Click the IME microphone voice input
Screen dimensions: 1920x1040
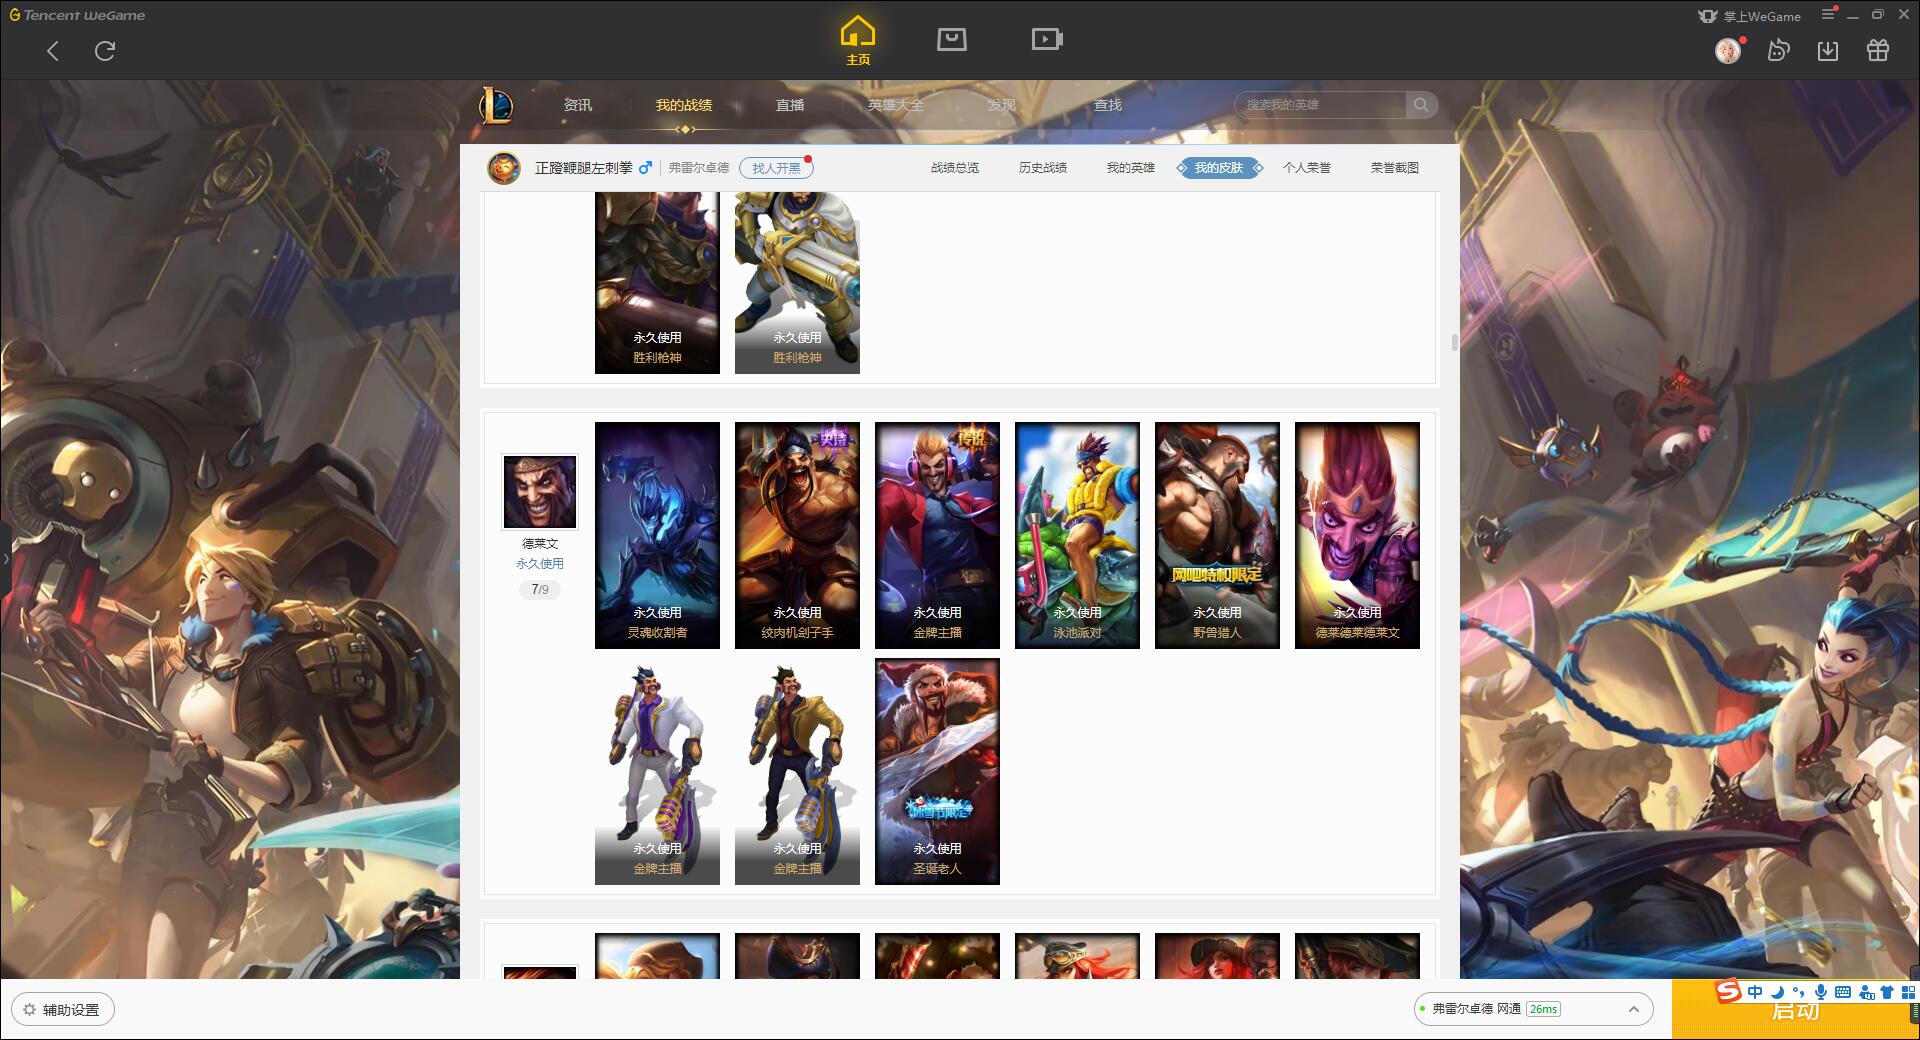pos(1821,992)
